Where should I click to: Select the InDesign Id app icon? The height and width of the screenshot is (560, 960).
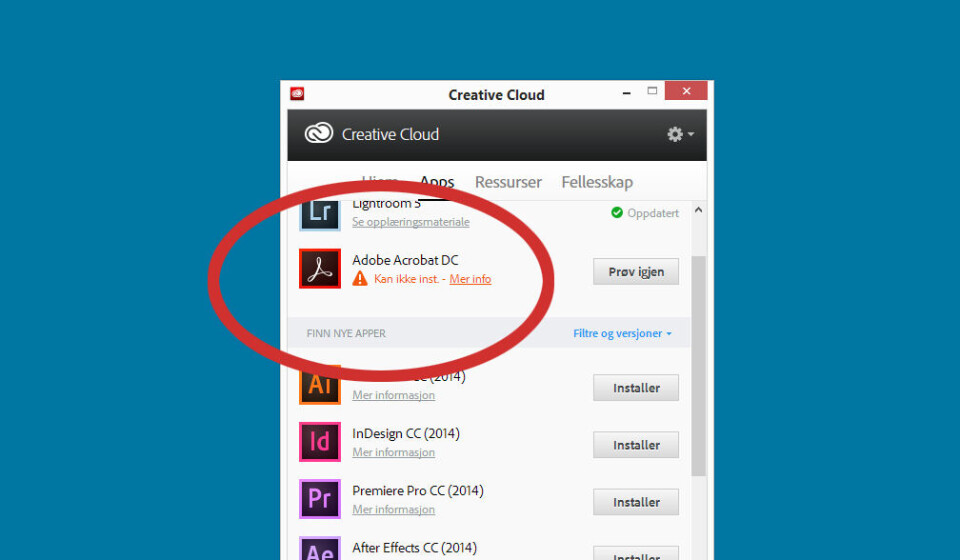coord(320,442)
